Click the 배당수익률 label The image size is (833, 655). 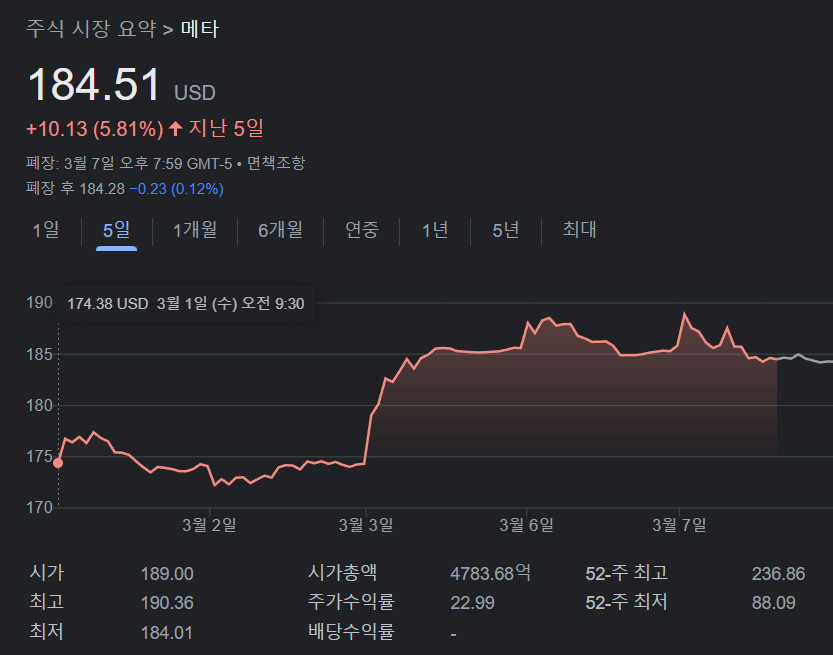pyautogui.click(x=351, y=632)
